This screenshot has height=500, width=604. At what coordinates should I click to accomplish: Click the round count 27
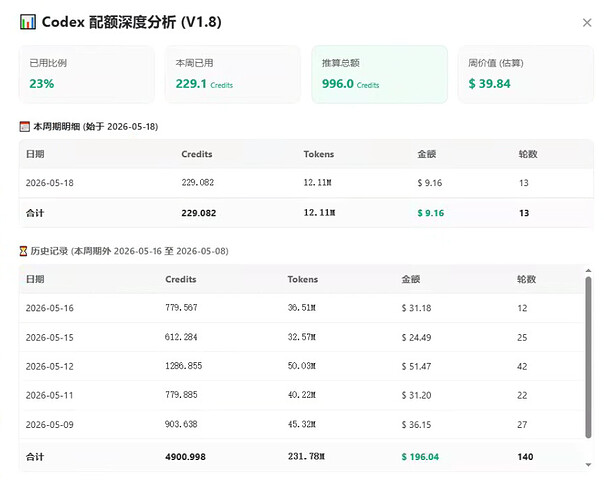[522, 424]
